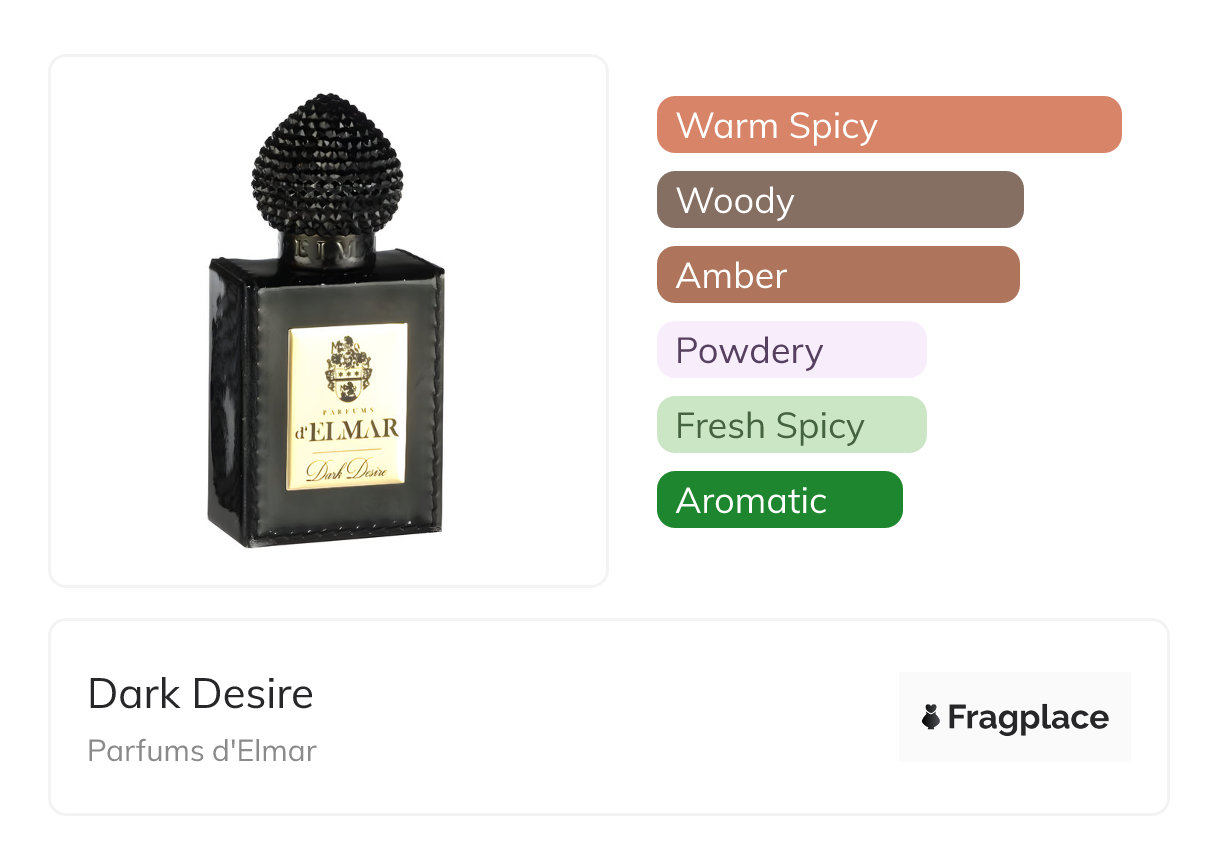The image size is (1218, 864).
Task: Click the Amber accord bar
Action: point(838,275)
